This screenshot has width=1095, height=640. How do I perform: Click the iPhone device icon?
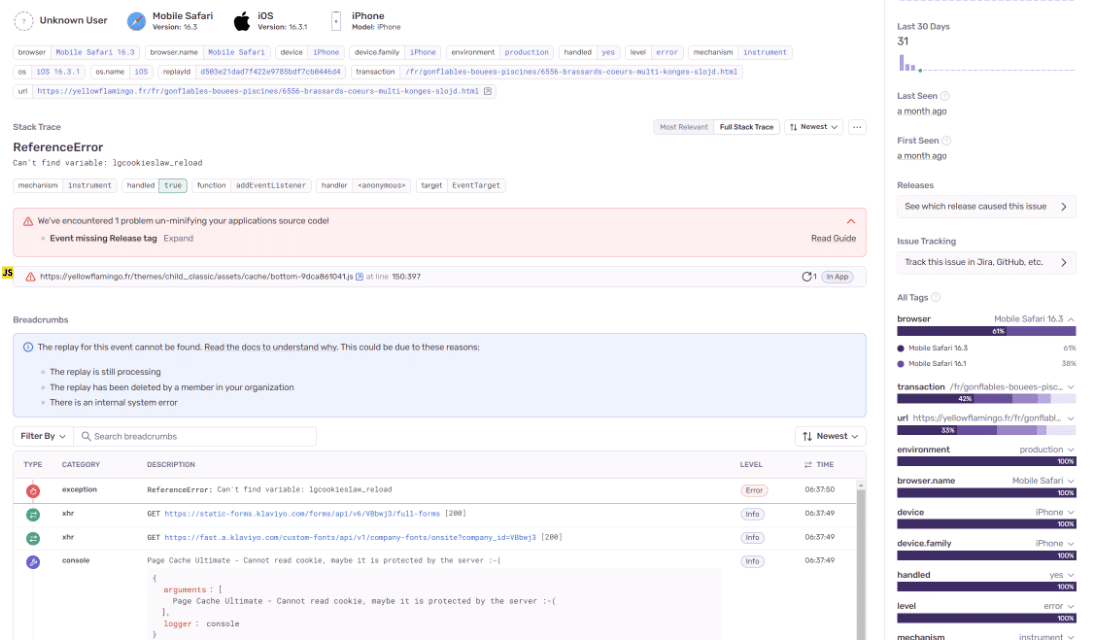[336, 21]
